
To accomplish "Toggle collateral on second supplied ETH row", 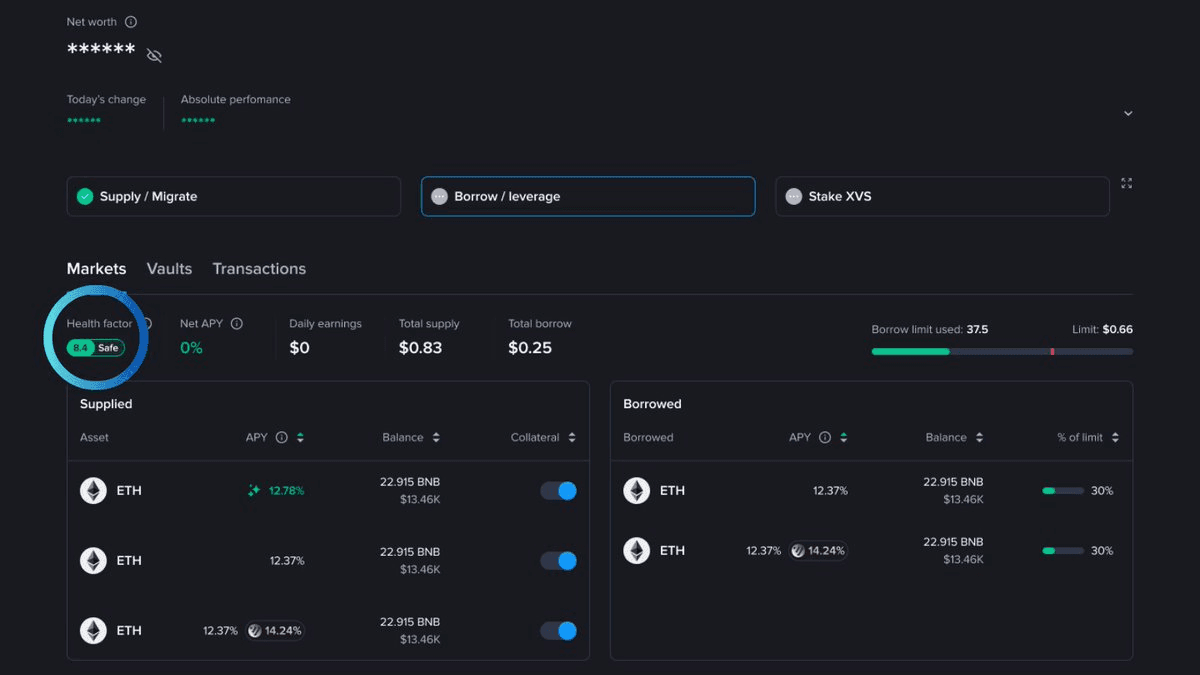I will point(559,561).
